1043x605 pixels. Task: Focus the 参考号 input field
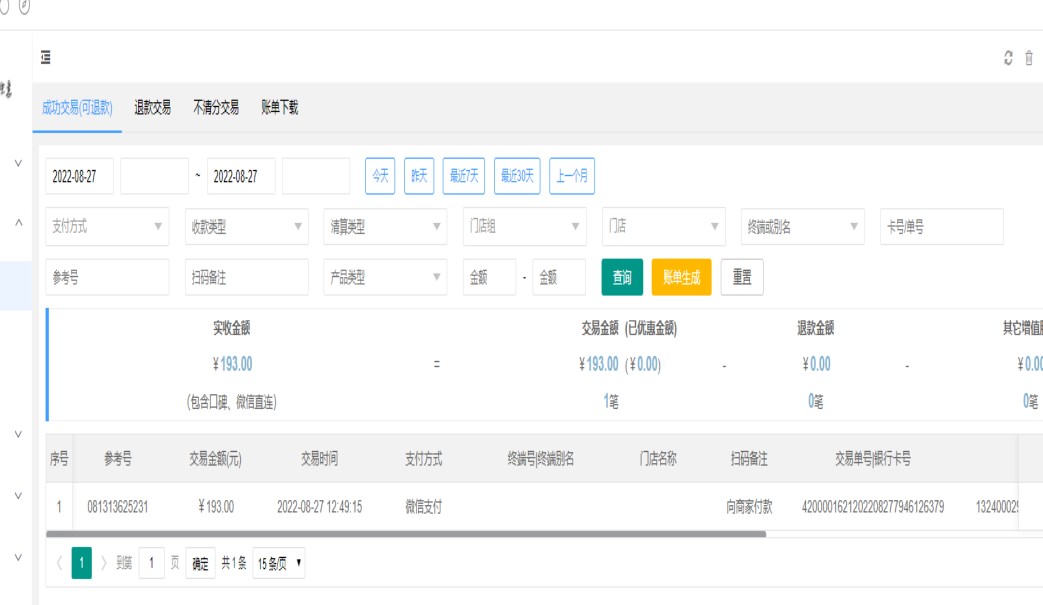point(107,278)
